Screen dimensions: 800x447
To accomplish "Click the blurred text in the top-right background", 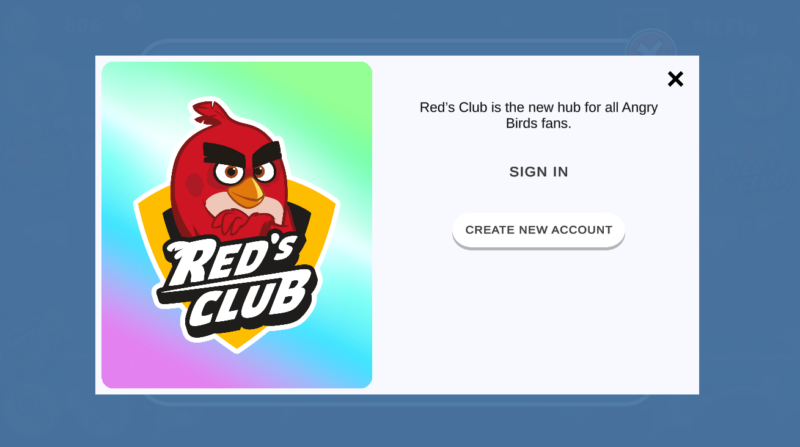I will [727, 27].
